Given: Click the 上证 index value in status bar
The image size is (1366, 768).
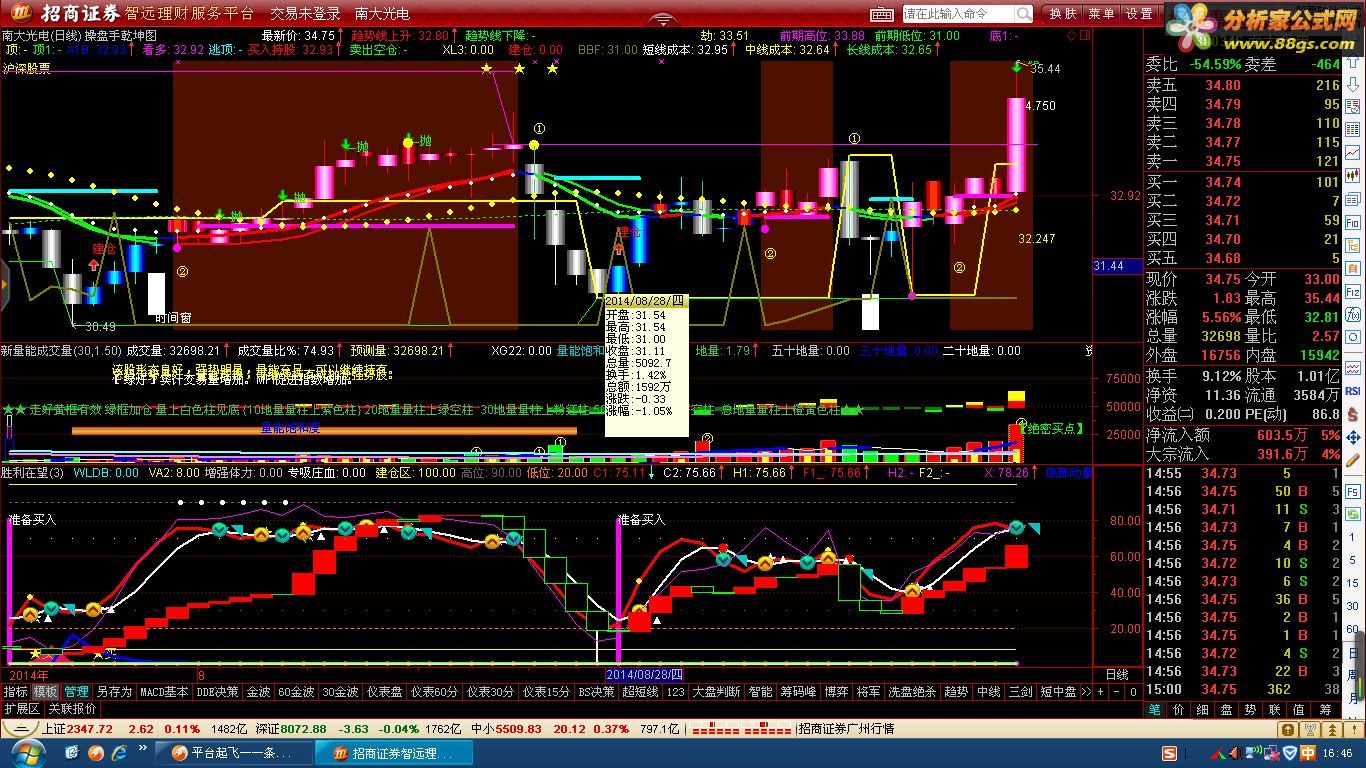Looking at the screenshot, I should coord(89,729).
